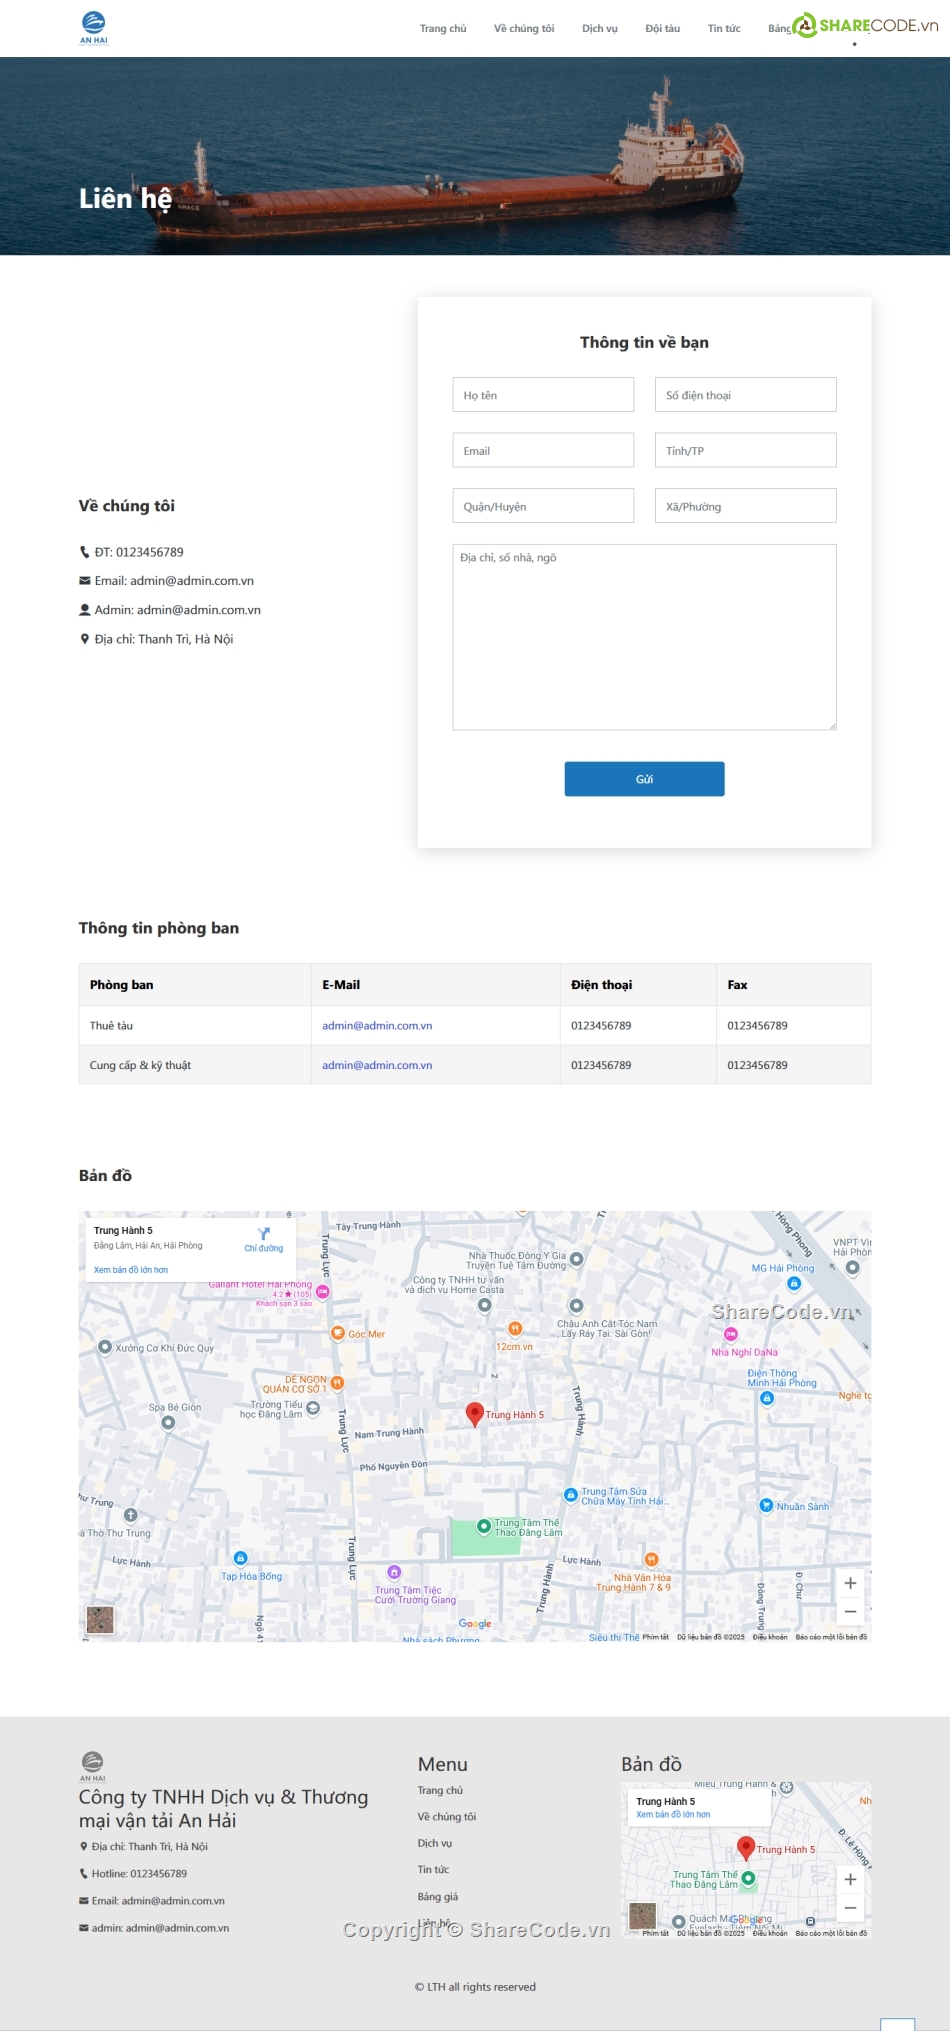Viewport: 950px width, 2031px height.
Task: Switch footer map to satellite thumbnail
Action: pos(642,1916)
